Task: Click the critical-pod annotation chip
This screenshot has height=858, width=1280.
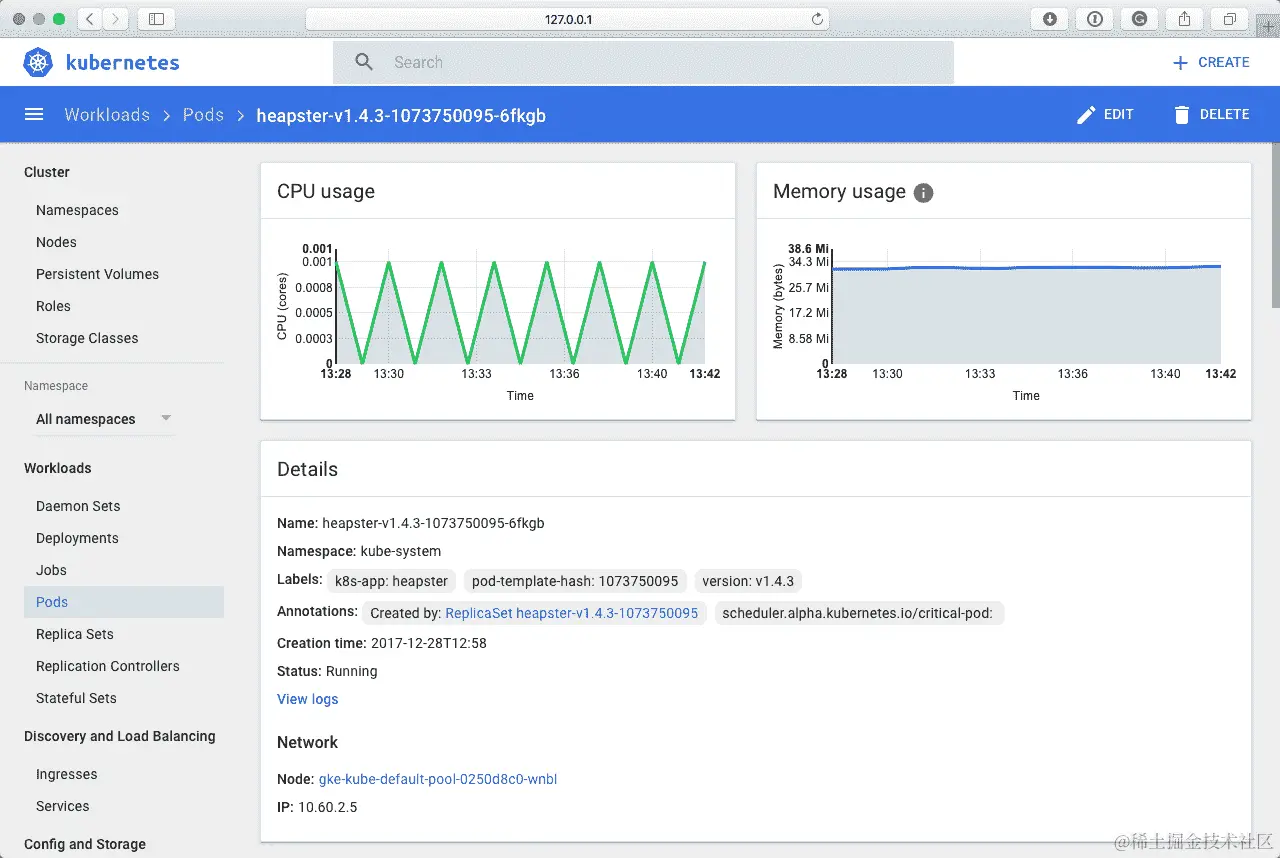Action: [858, 613]
